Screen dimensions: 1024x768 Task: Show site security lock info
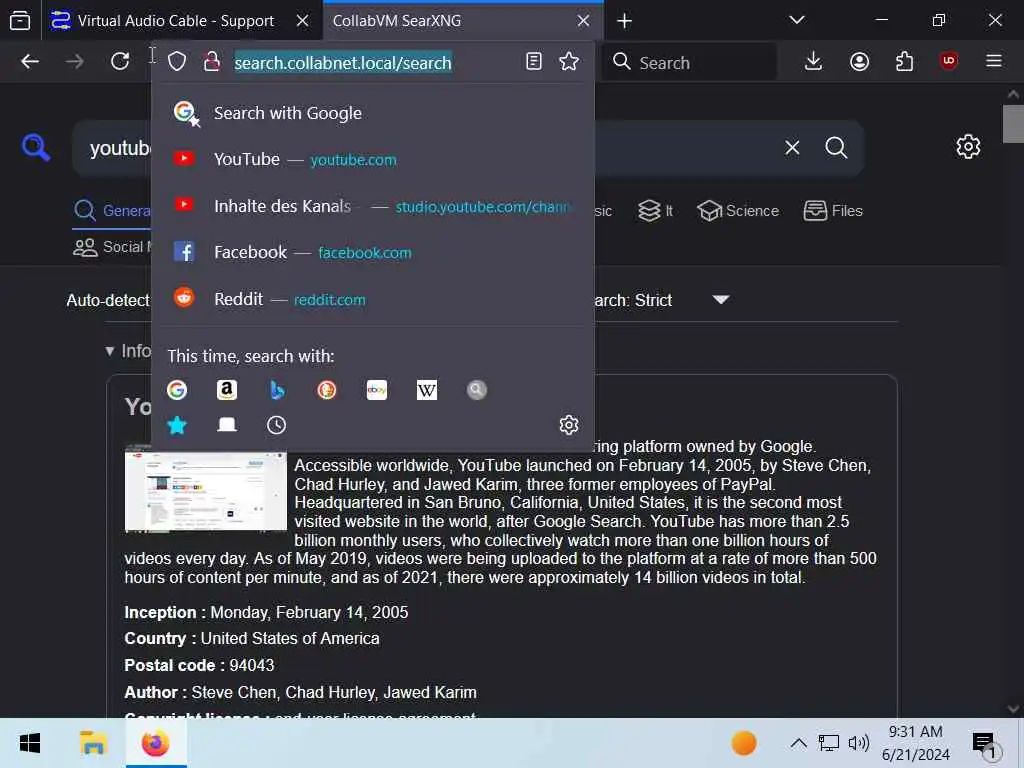pos(212,62)
